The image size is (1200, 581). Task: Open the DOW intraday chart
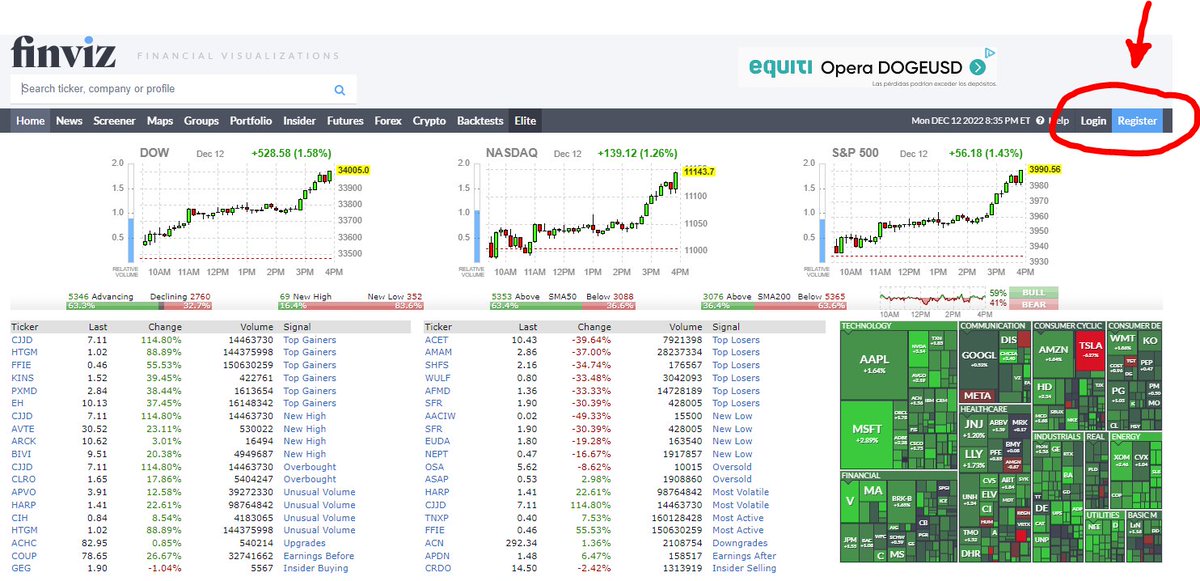240,213
